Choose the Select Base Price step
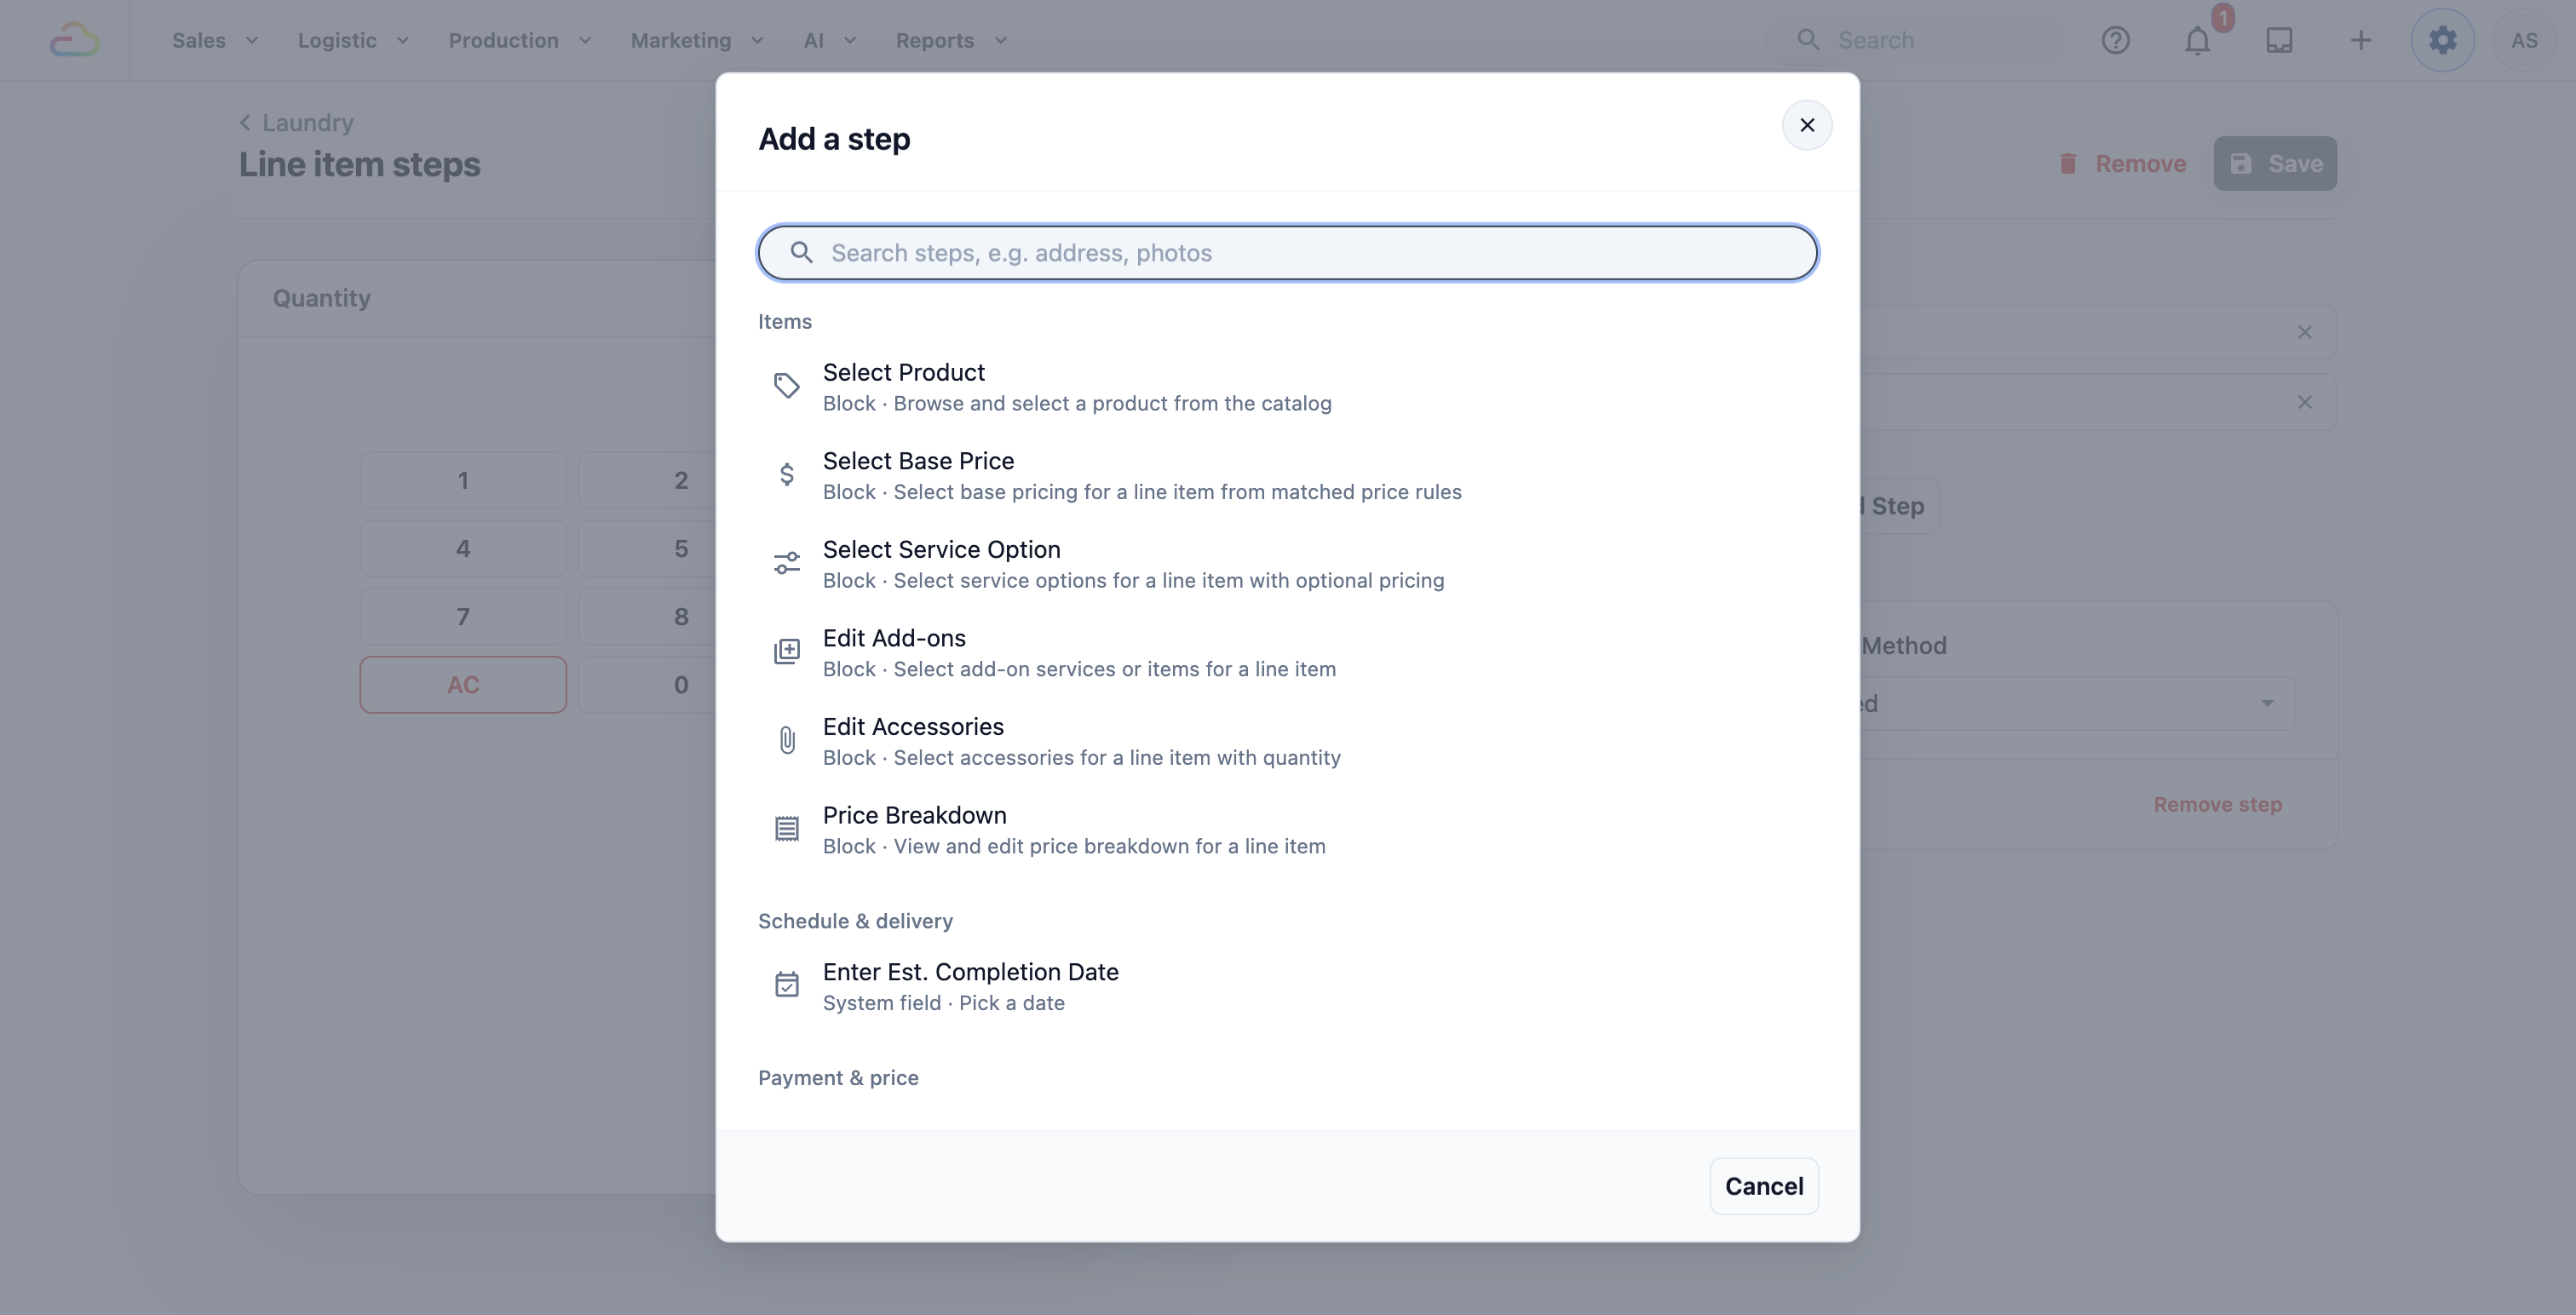 pyautogui.click(x=1287, y=475)
